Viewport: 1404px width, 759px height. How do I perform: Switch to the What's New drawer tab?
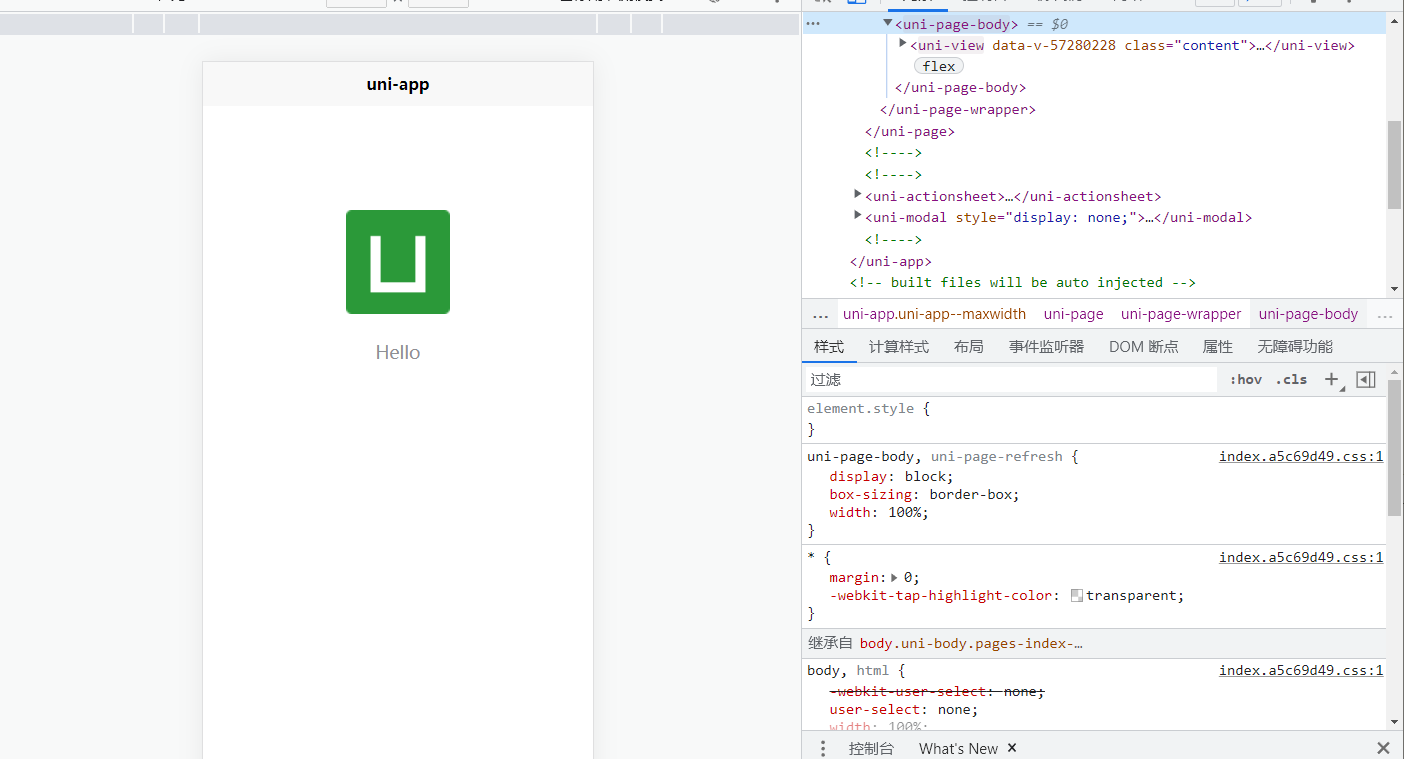[x=958, y=748]
